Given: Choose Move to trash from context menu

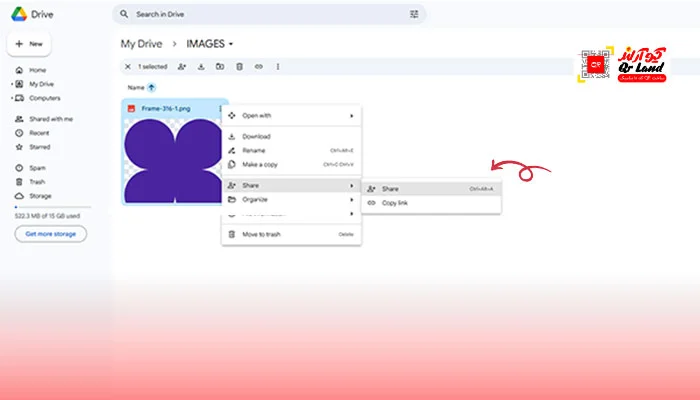Looking at the screenshot, I should pyautogui.click(x=263, y=234).
